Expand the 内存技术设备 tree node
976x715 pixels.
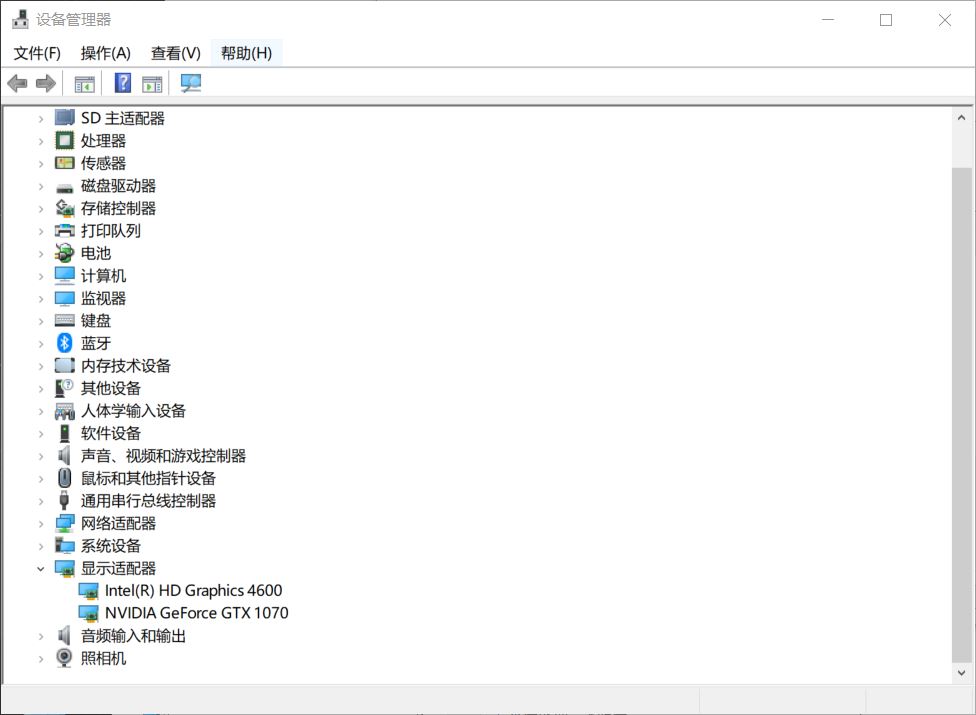point(40,366)
